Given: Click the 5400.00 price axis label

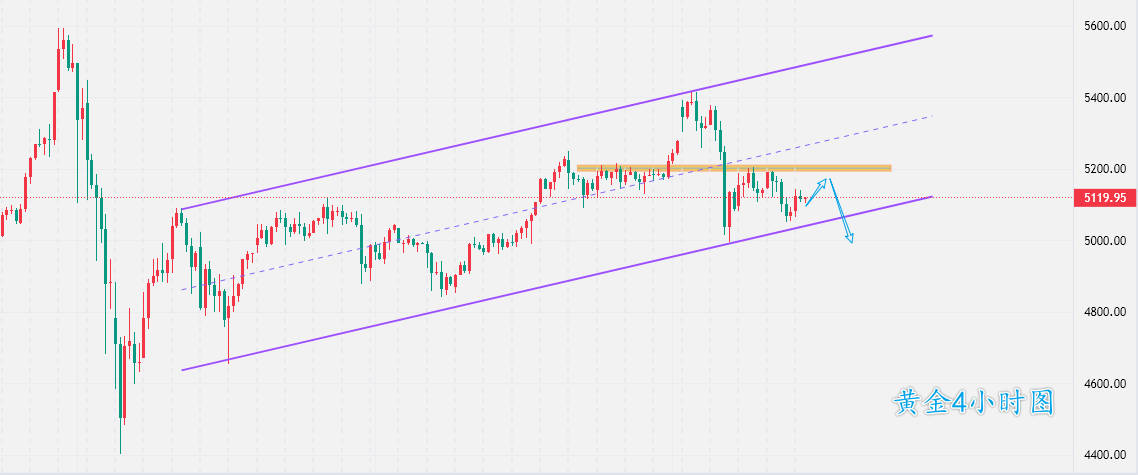Looking at the screenshot, I should click(x=1105, y=98).
